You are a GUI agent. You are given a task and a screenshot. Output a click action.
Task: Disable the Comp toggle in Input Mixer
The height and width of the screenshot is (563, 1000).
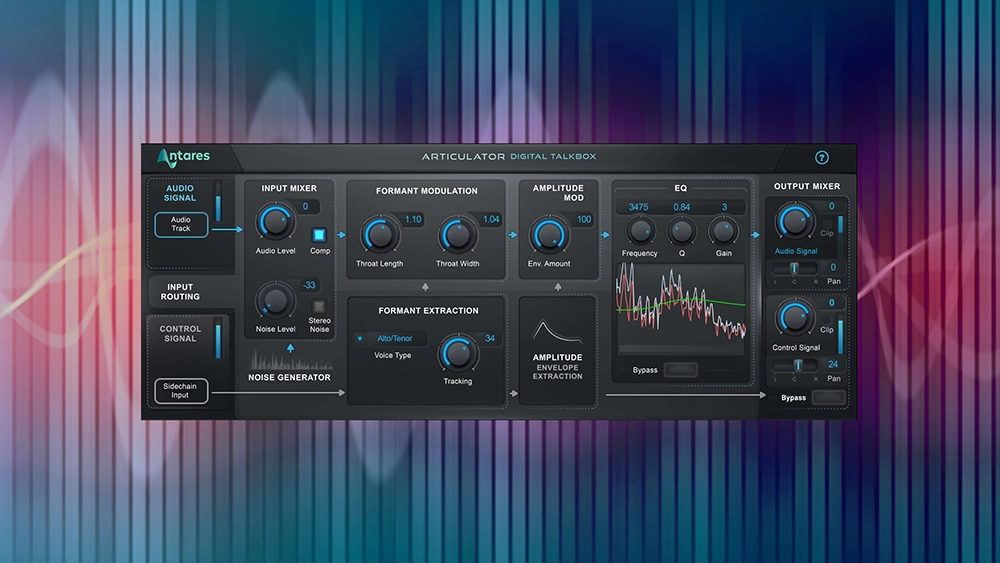click(320, 236)
